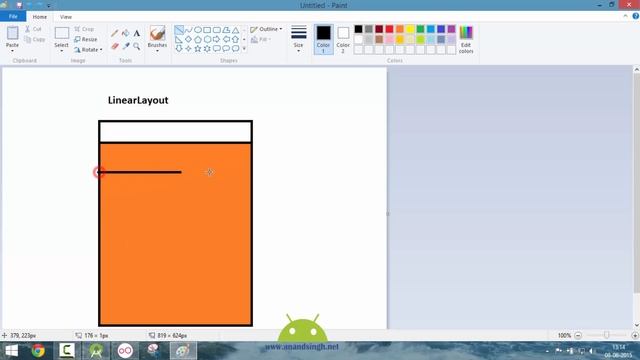Click the Cut button
Screen dimensions: 640x360
(x=33, y=29)
